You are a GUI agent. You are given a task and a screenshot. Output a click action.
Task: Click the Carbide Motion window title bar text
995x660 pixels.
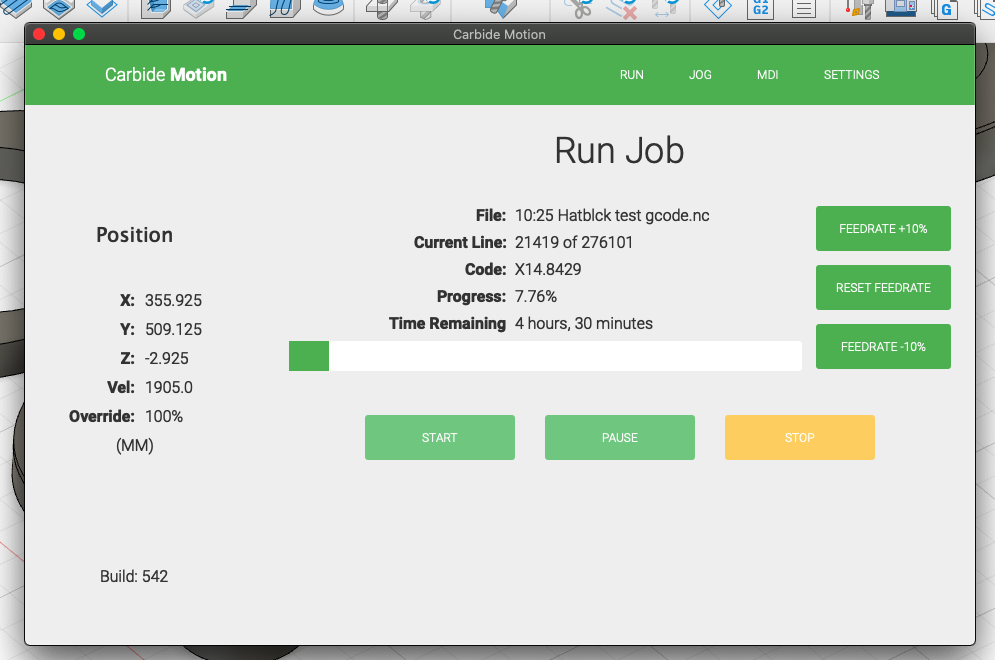tap(499, 35)
